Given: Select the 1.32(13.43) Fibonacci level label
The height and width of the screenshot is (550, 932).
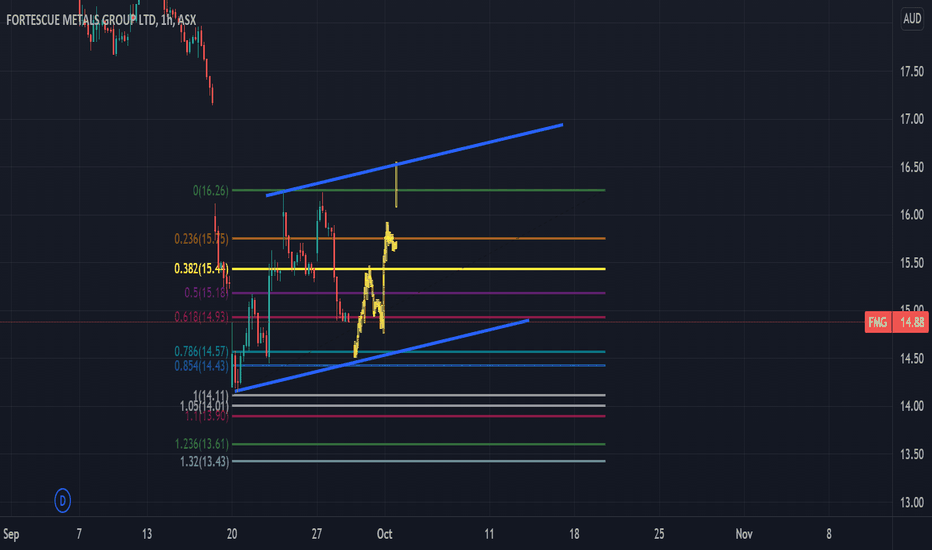Looking at the screenshot, I should point(204,461).
